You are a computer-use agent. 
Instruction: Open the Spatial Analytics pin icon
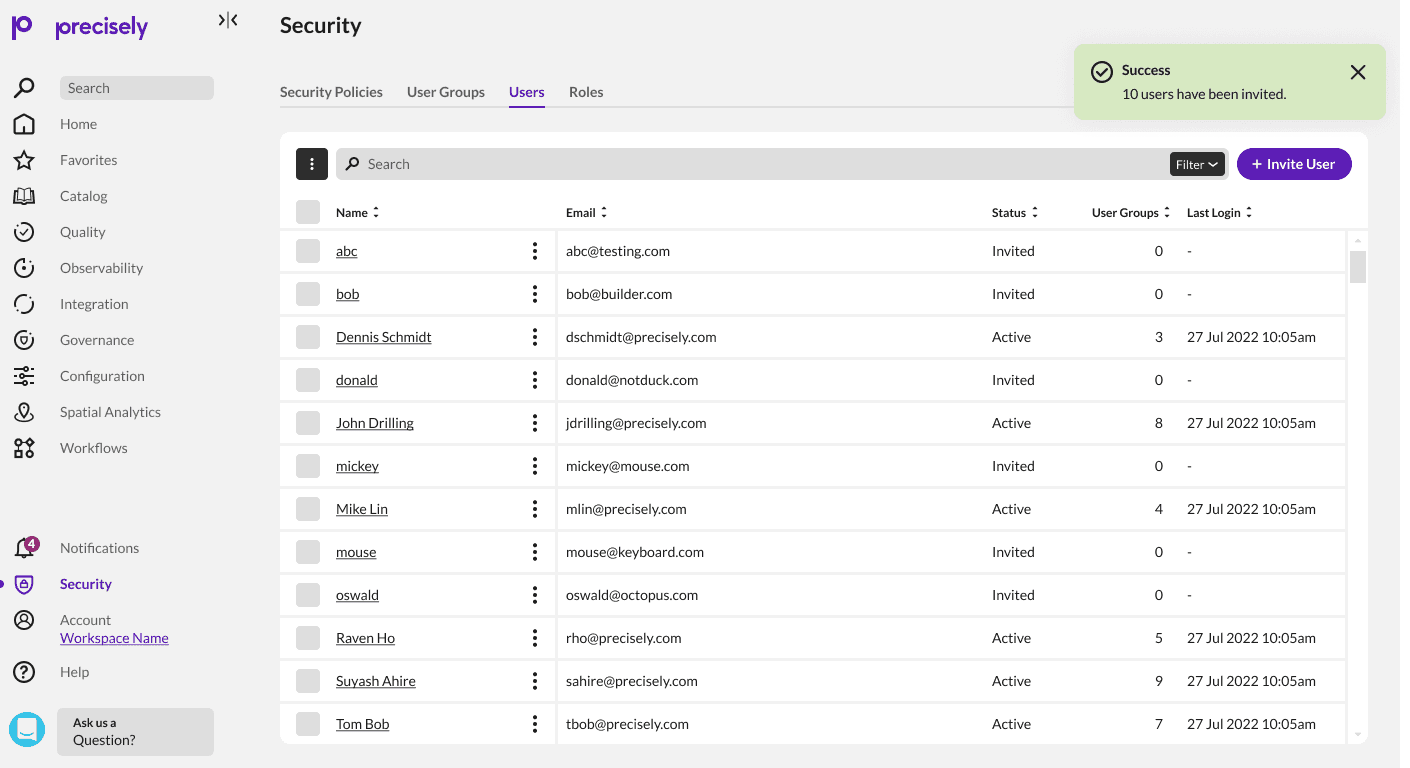[x=24, y=412]
